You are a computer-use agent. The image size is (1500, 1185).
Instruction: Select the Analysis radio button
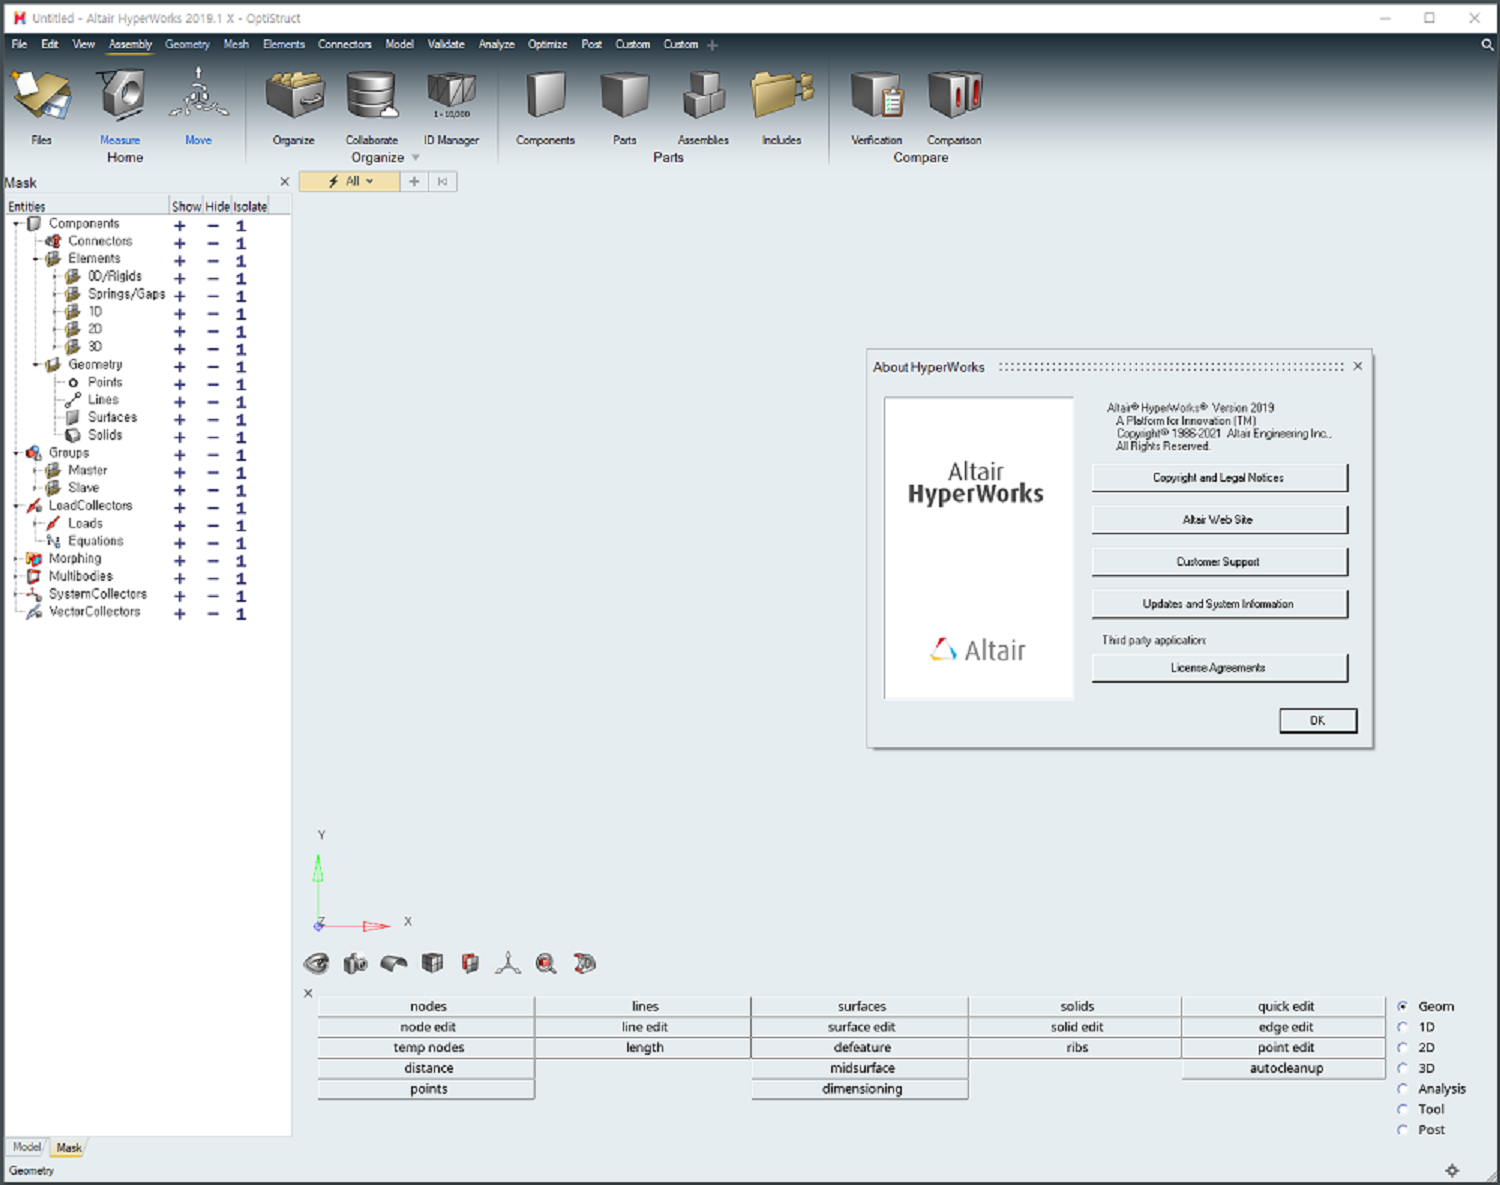click(1403, 1088)
